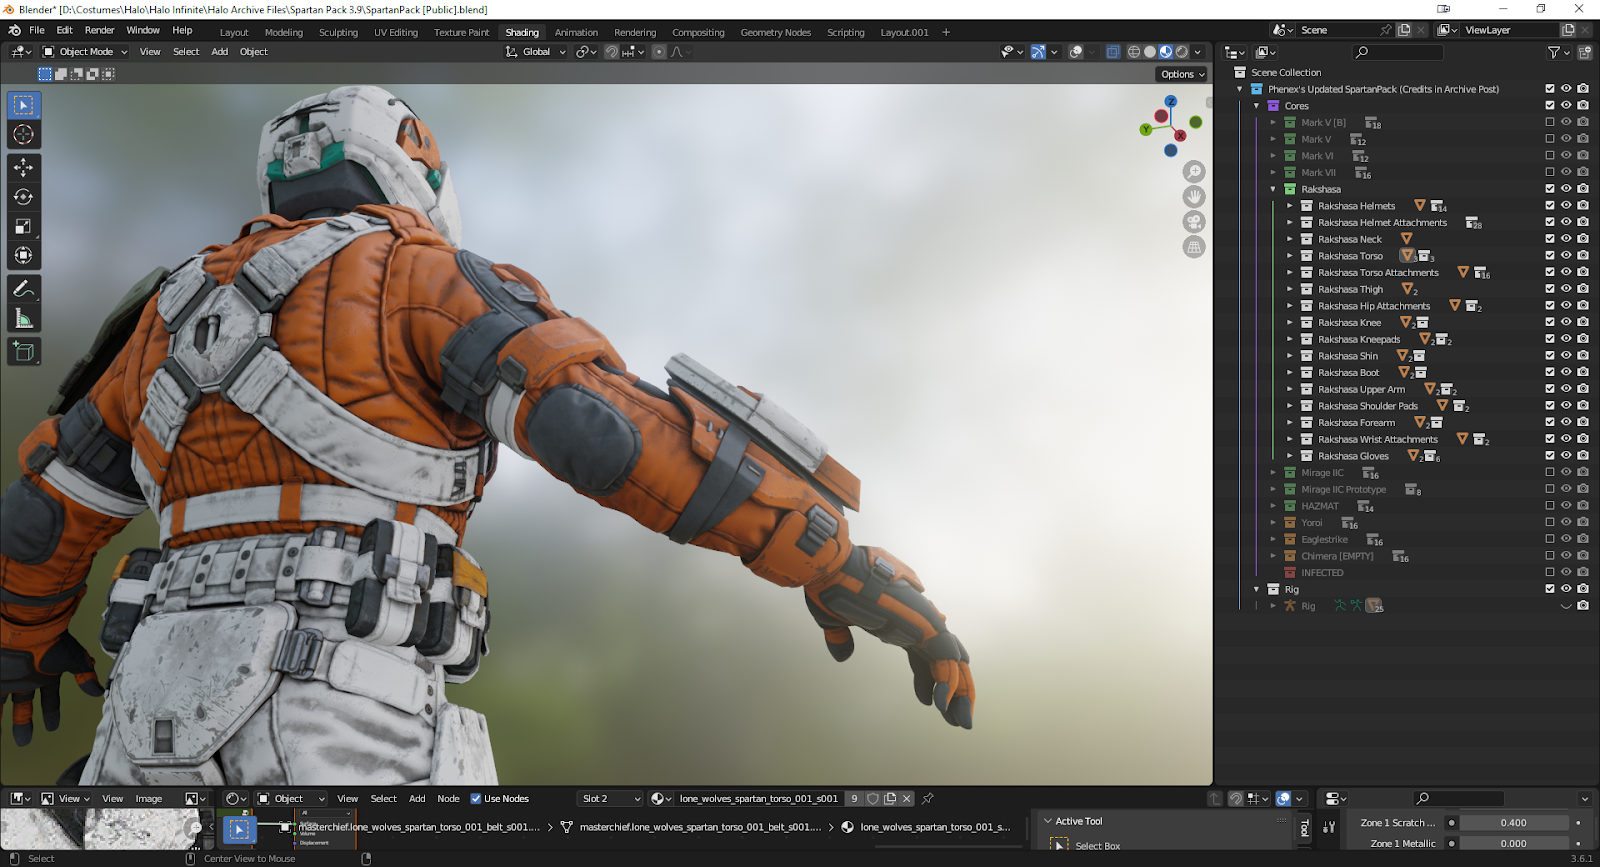The width and height of the screenshot is (1600, 867).
Task: Toggle viewport overlays button
Action: 1076,52
